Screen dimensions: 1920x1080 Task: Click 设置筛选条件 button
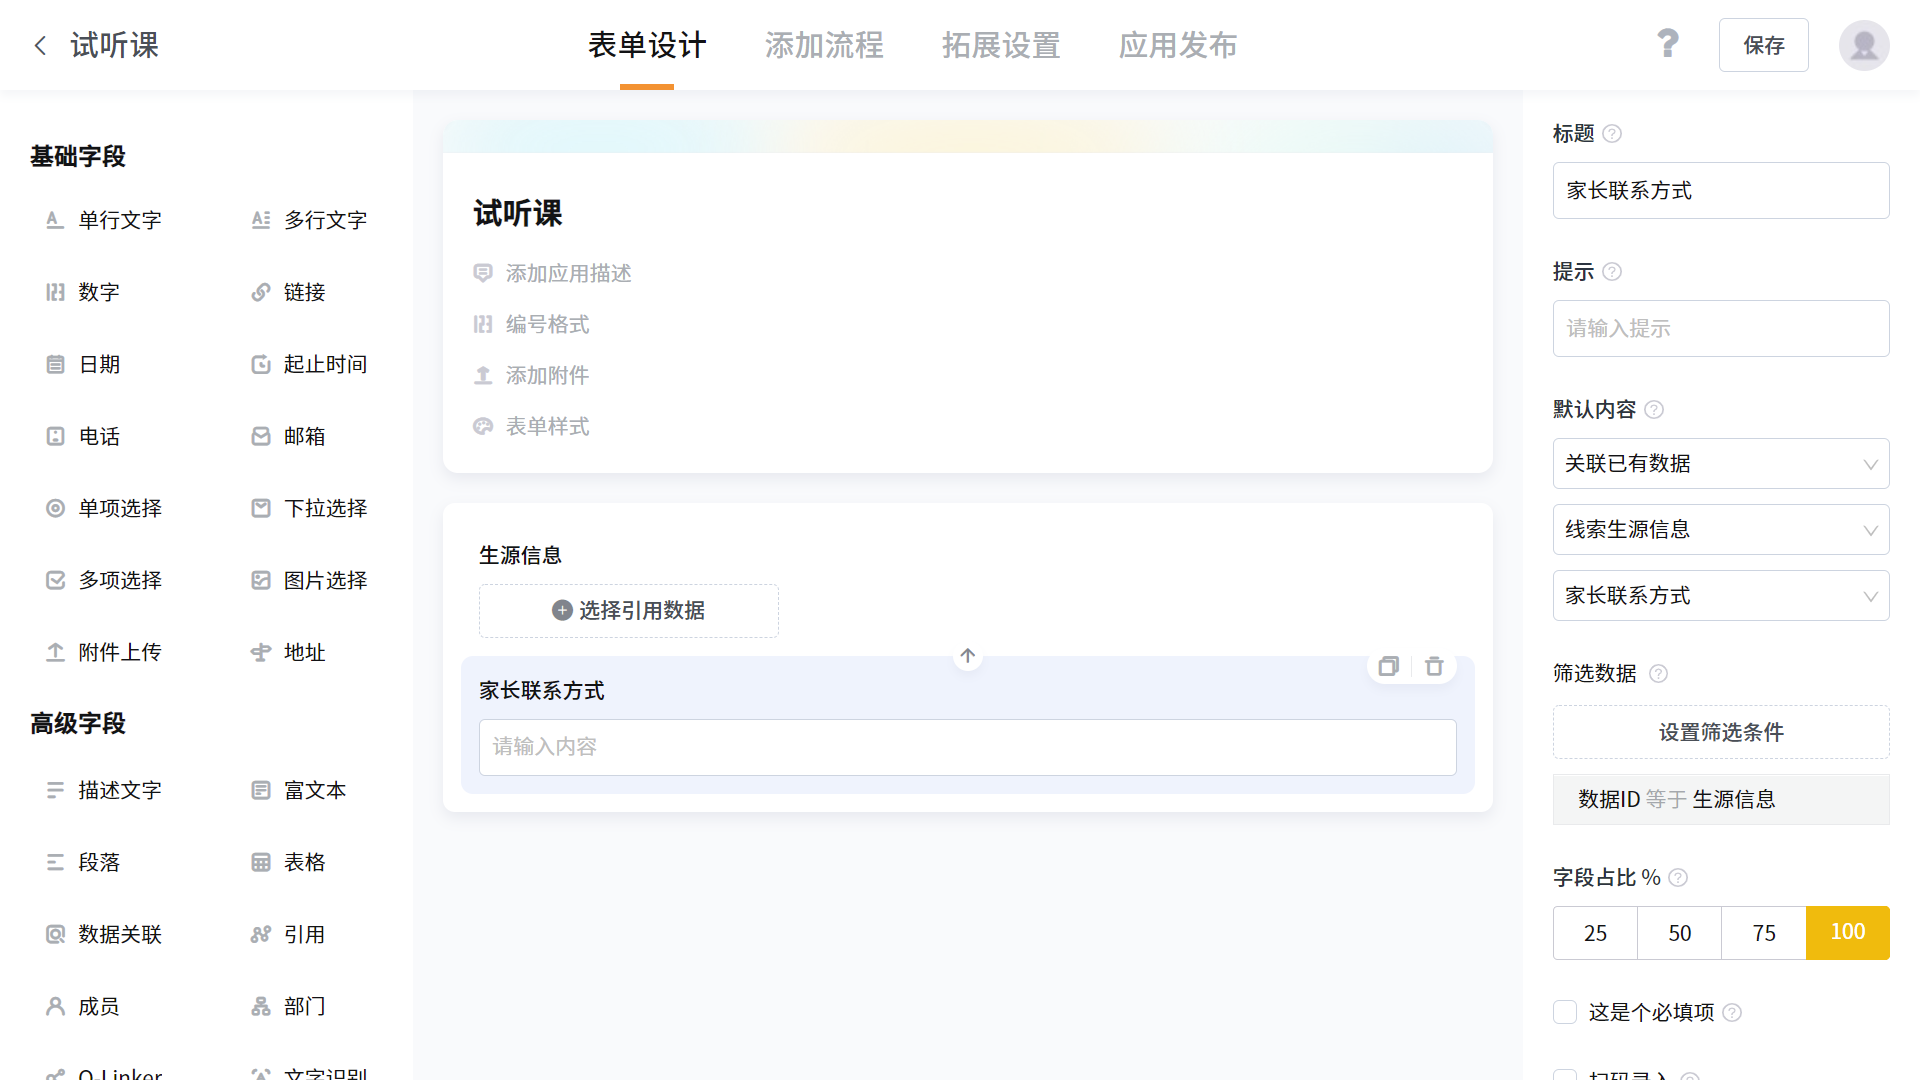click(x=1720, y=732)
